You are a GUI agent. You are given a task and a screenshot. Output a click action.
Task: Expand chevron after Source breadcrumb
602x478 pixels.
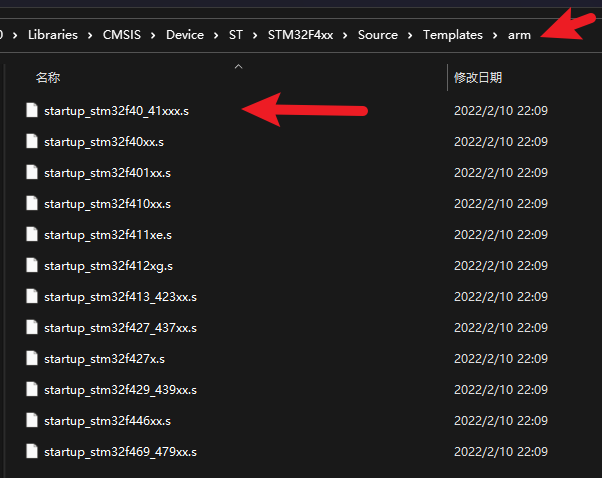click(x=410, y=35)
